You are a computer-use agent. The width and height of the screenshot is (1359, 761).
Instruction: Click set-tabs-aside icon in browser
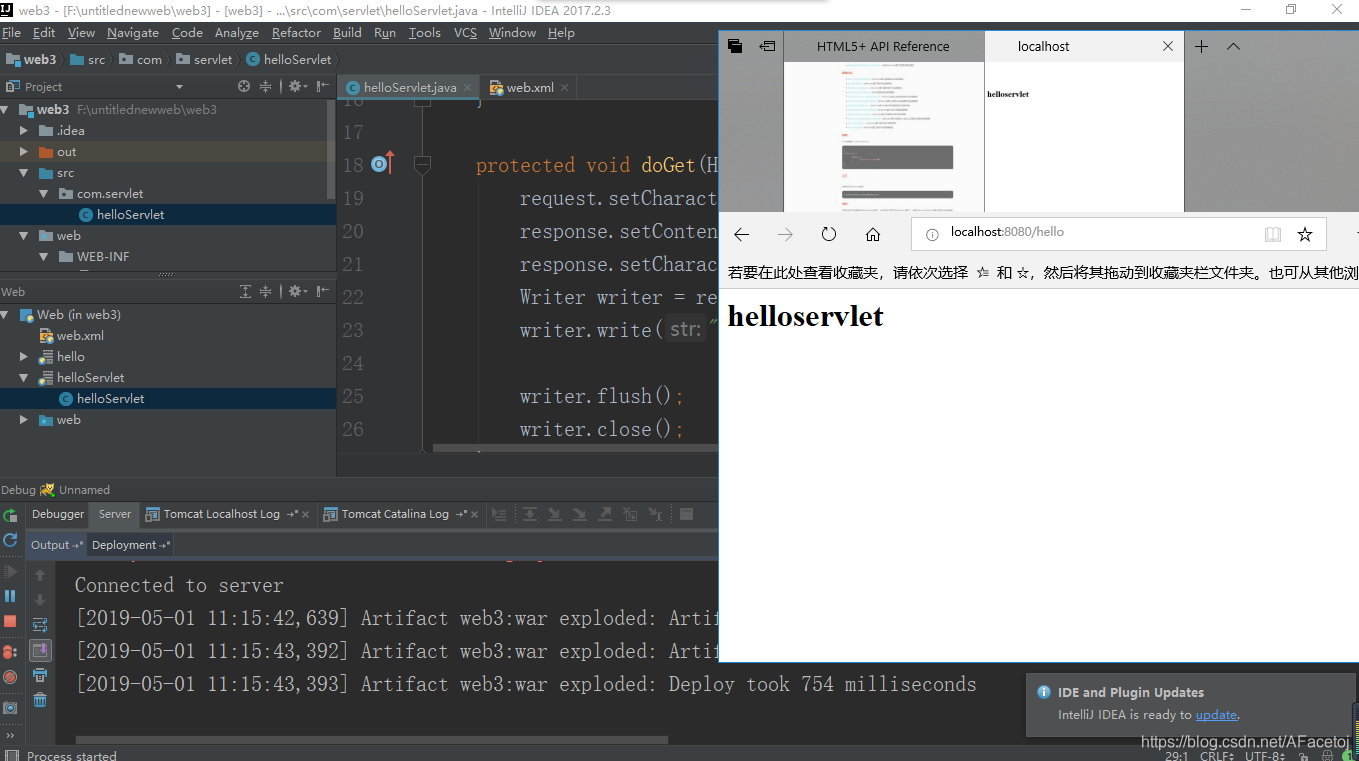[x=767, y=46]
